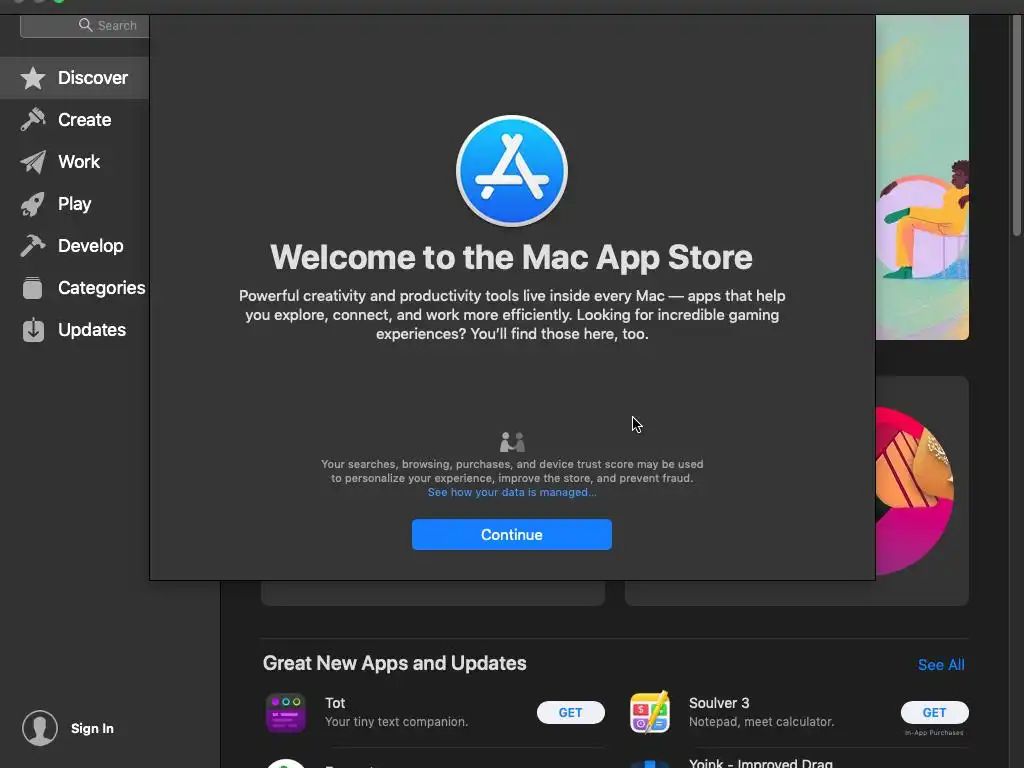Click the Yoink - Improved Drag title
This screenshot has height=768, width=1024.
click(761, 762)
